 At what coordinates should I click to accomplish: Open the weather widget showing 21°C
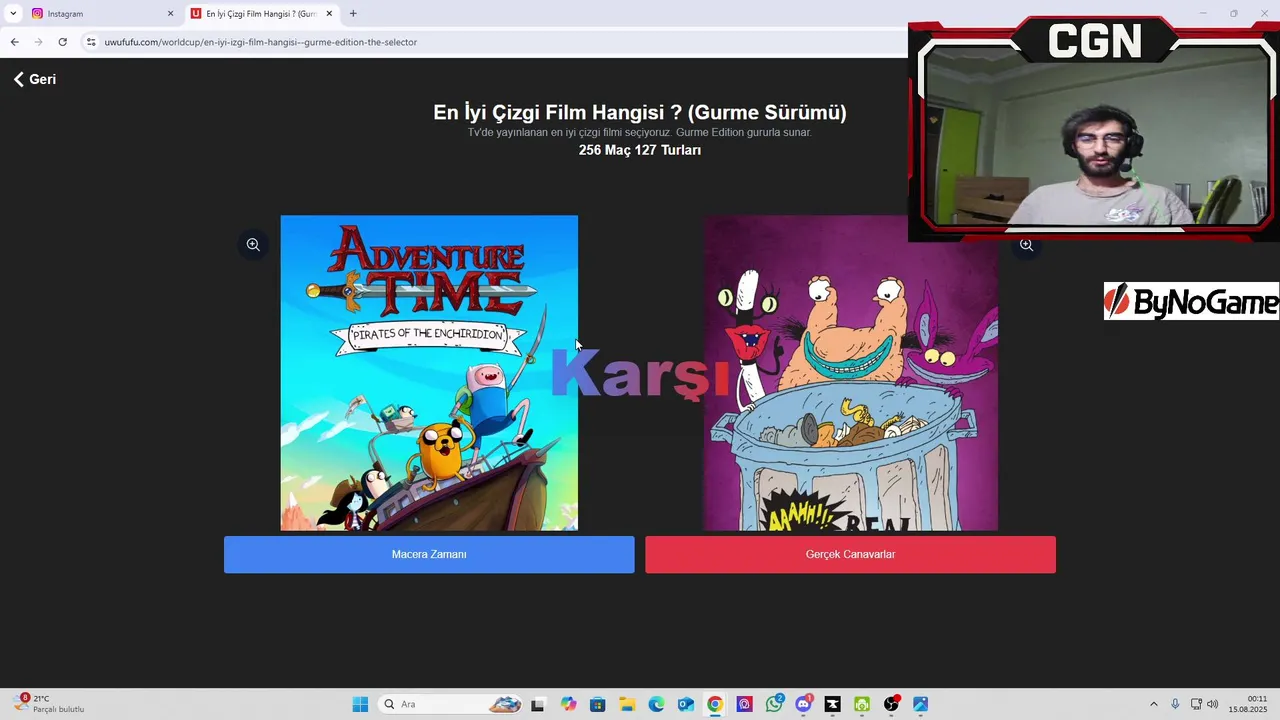(x=48, y=704)
